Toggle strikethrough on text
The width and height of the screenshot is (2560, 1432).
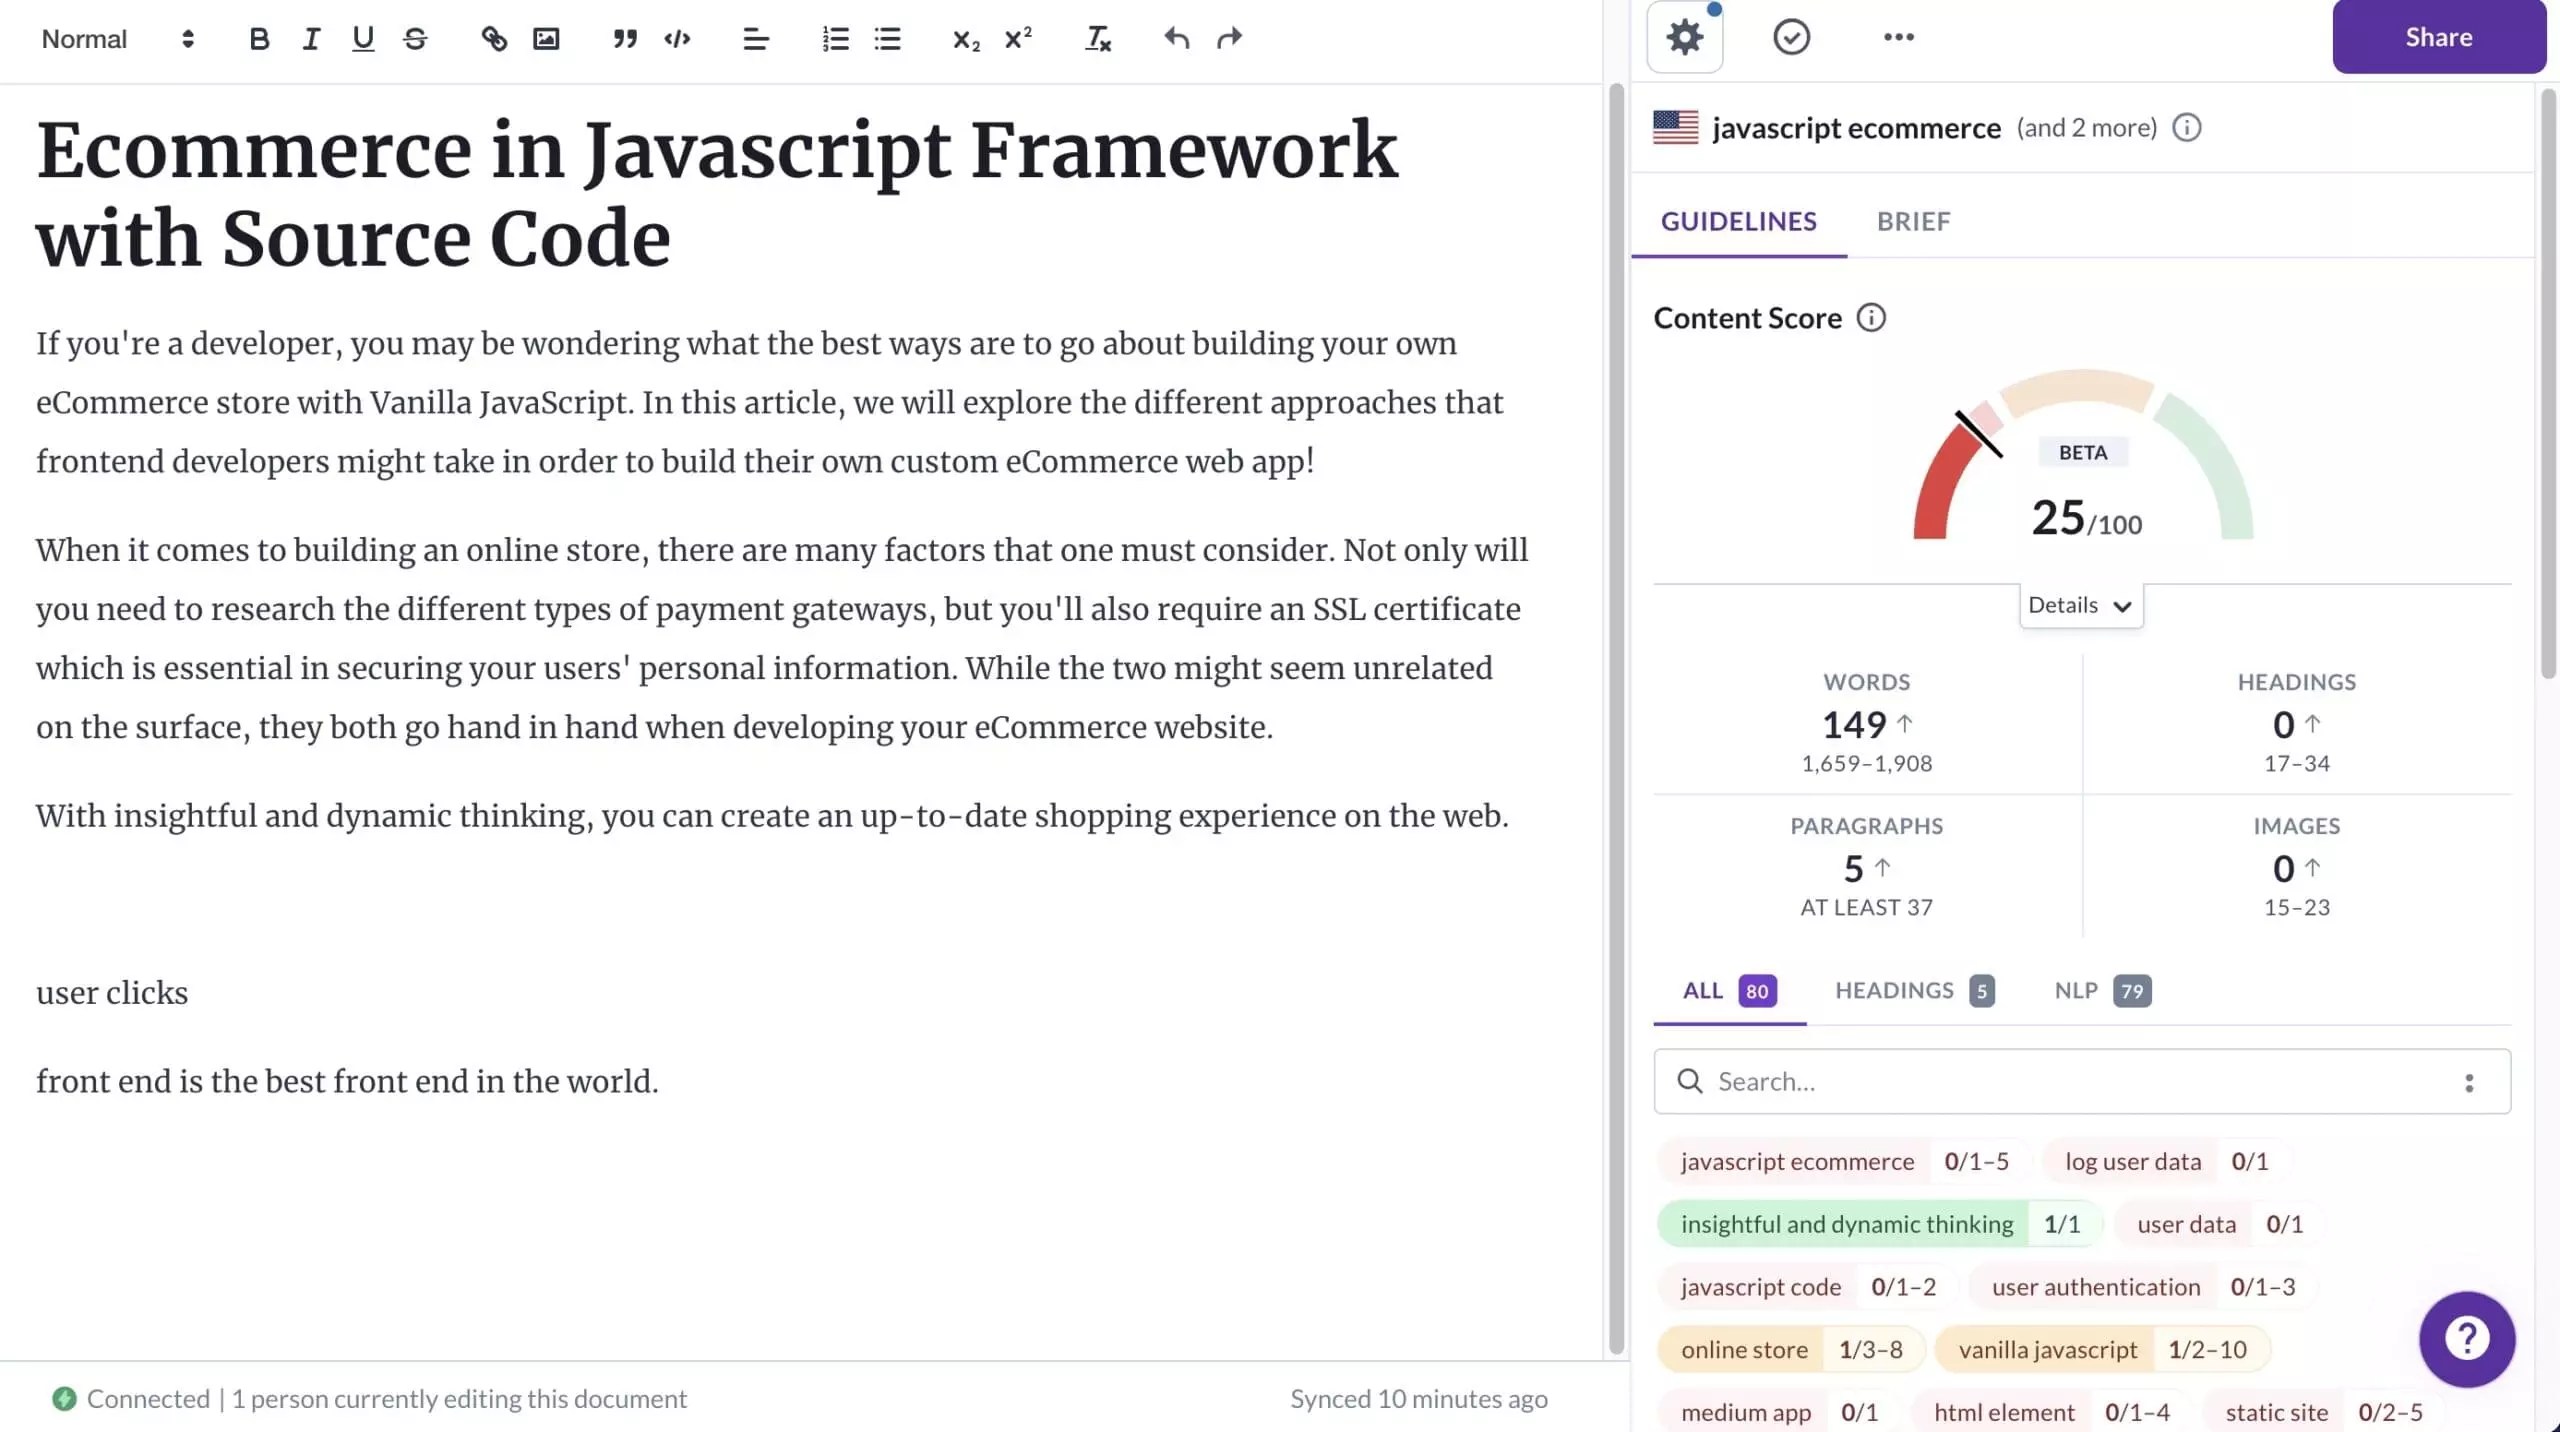click(415, 39)
